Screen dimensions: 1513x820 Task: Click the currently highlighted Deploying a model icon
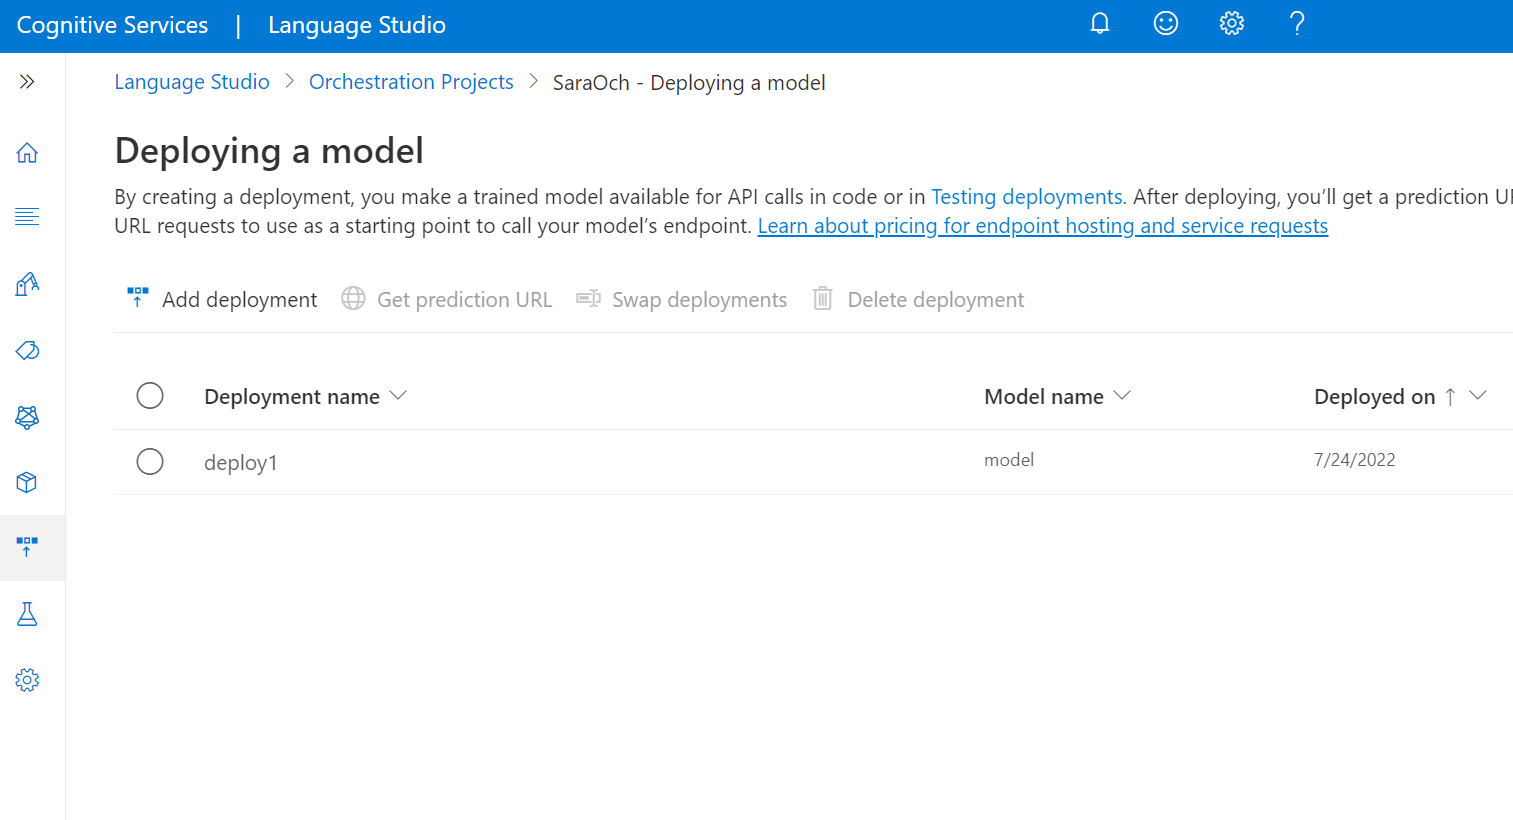(27, 547)
